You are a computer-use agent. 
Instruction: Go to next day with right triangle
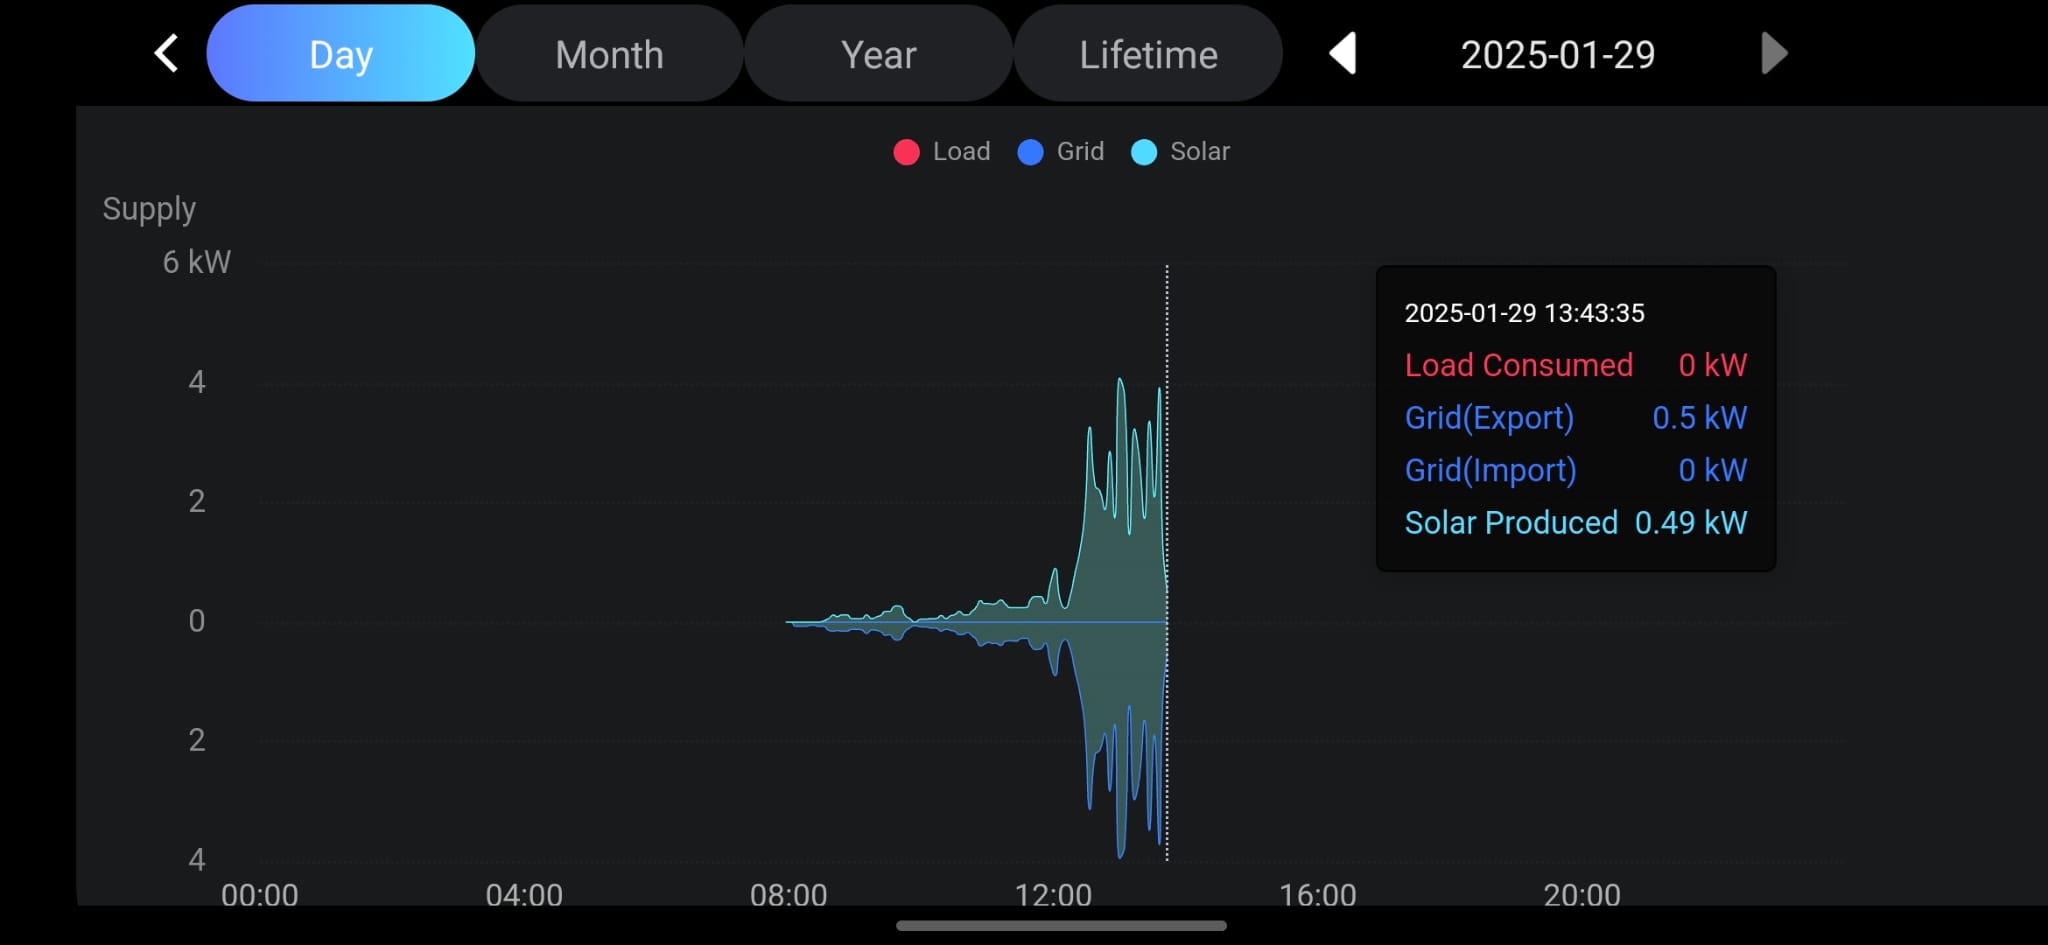point(1773,53)
